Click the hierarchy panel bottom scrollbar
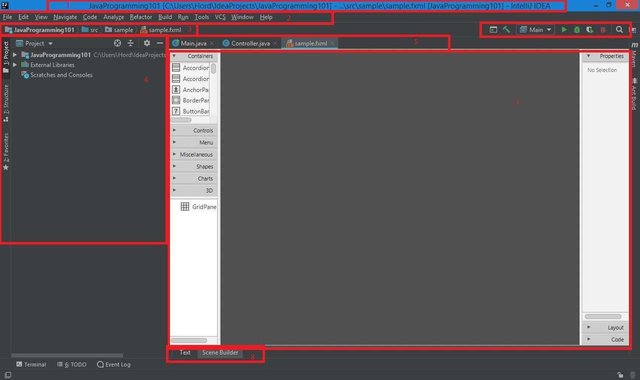Screen dimensions: 640x380 (189, 340)
